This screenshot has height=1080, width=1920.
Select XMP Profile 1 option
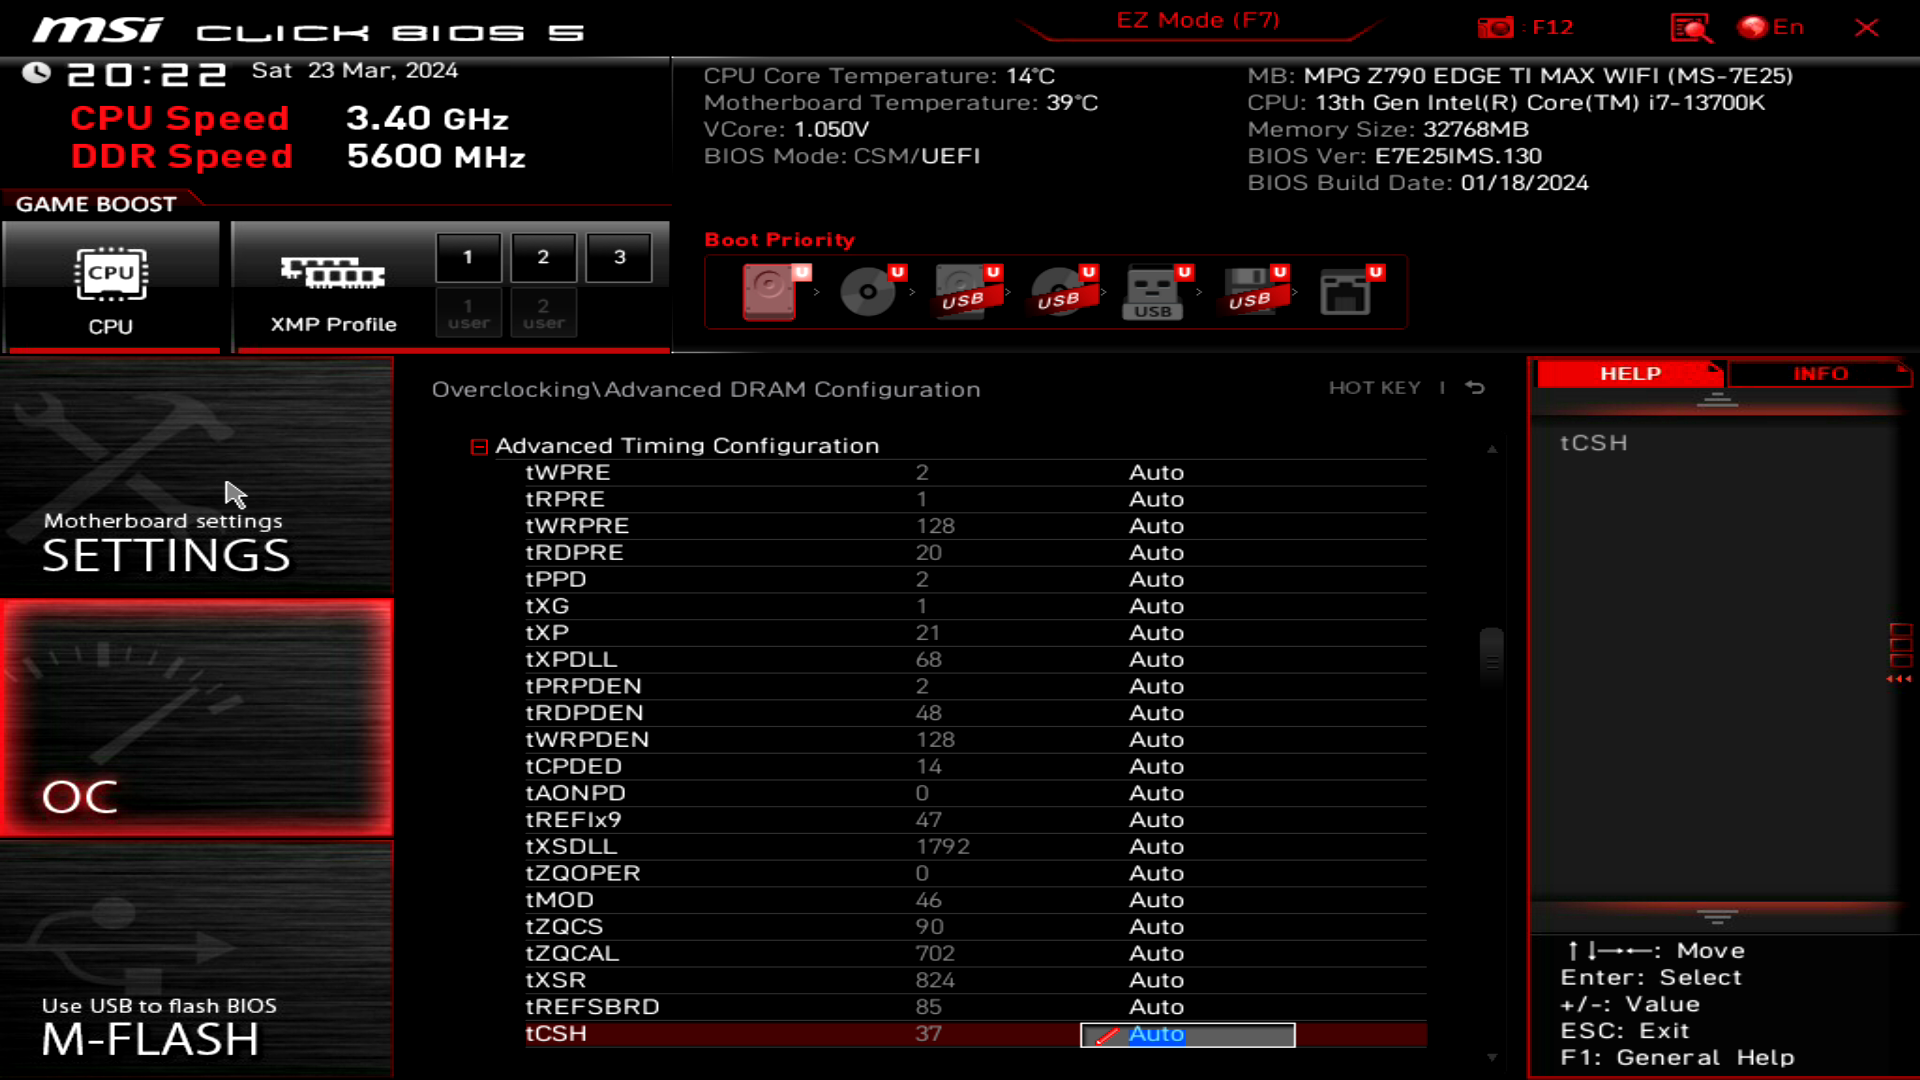click(x=469, y=256)
